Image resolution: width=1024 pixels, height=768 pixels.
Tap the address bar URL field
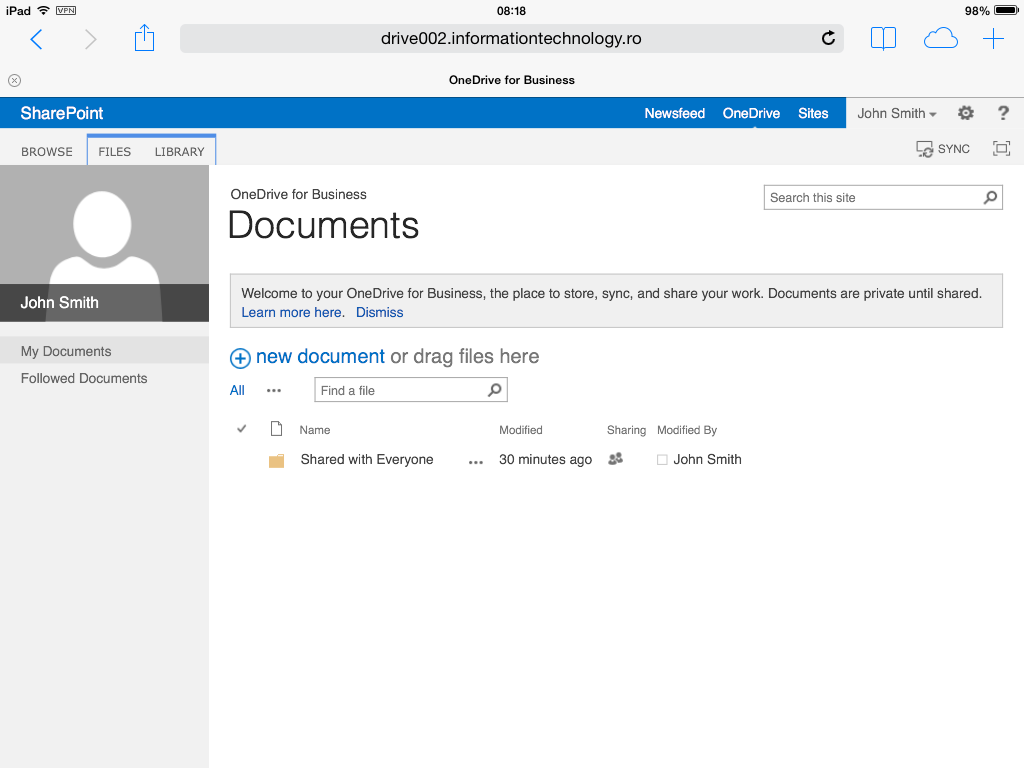(511, 39)
